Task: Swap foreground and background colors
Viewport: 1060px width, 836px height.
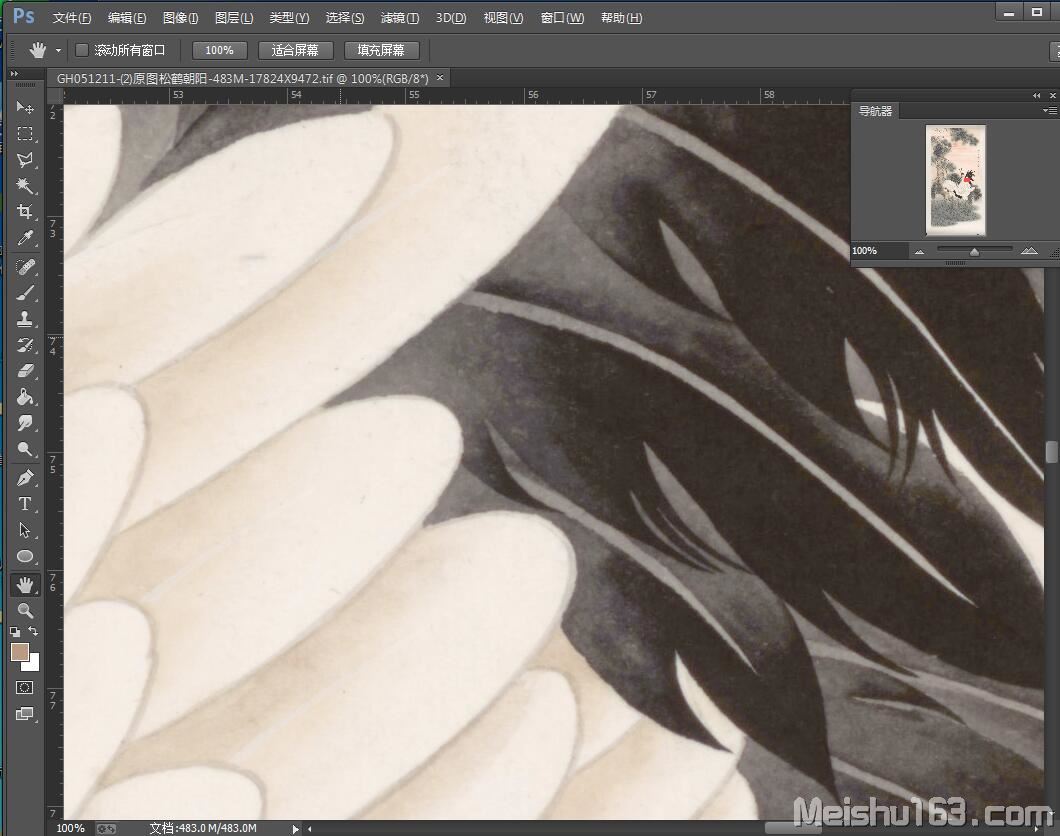Action: point(33,631)
